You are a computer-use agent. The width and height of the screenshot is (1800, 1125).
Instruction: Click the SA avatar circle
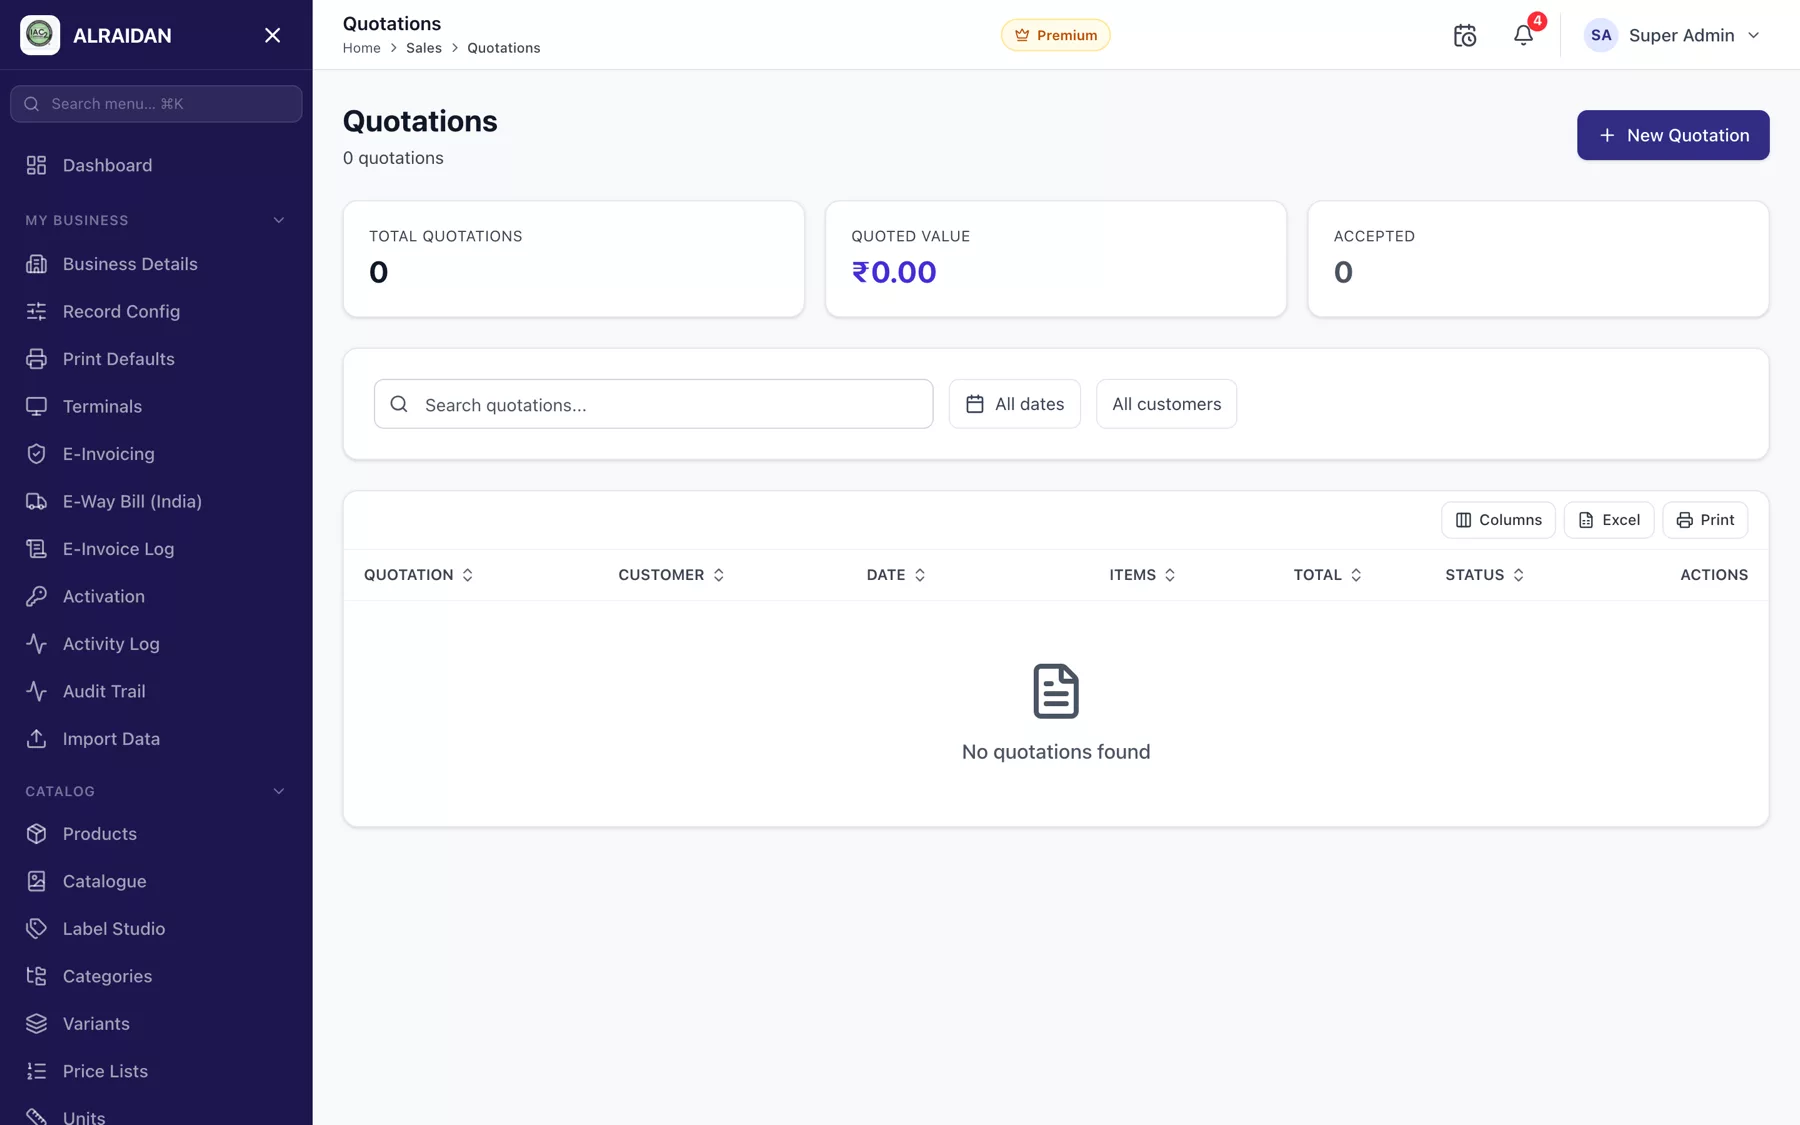[1601, 35]
